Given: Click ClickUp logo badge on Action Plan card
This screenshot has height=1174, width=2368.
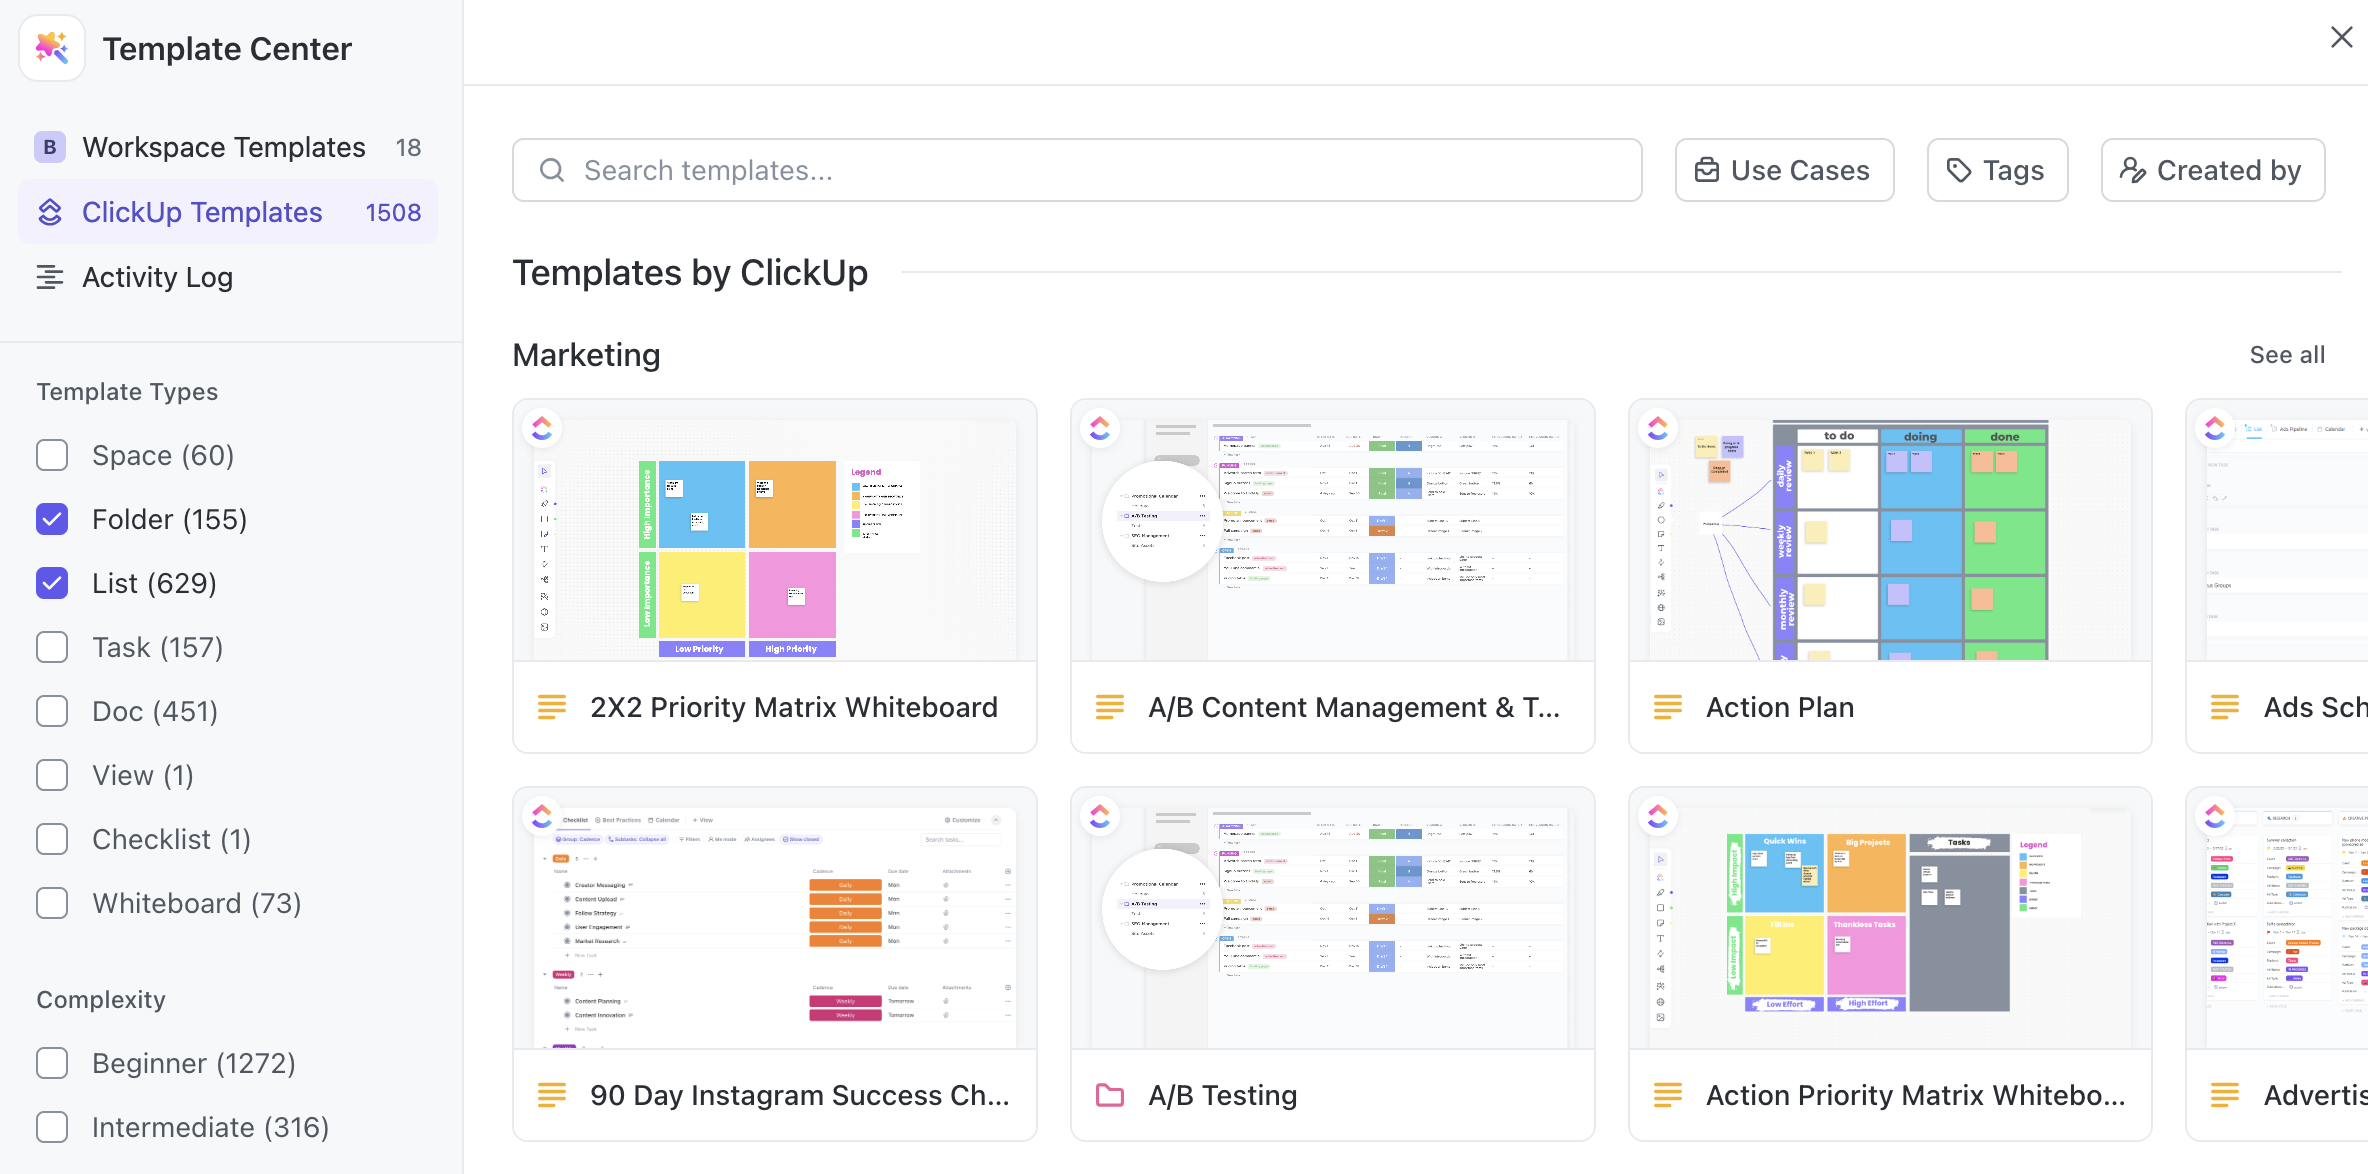Looking at the screenshot, I should pyautogui.click(x=1658, y=428).
